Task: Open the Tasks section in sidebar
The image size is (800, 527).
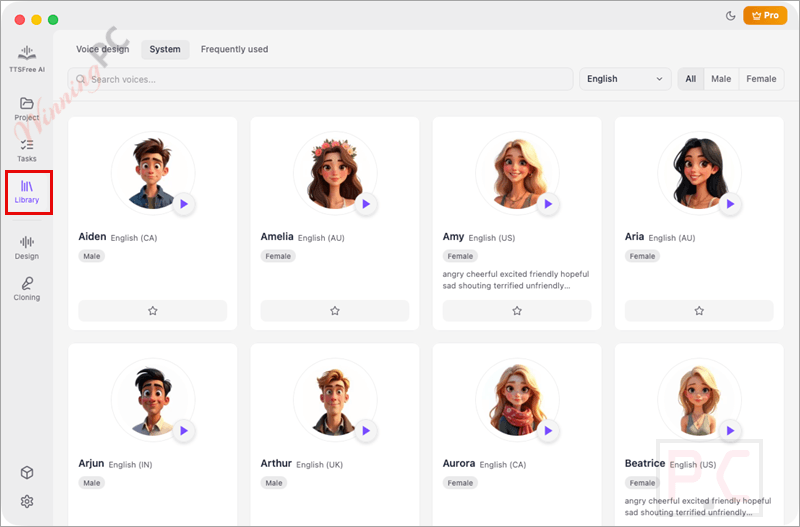Action: coord(27,150)
